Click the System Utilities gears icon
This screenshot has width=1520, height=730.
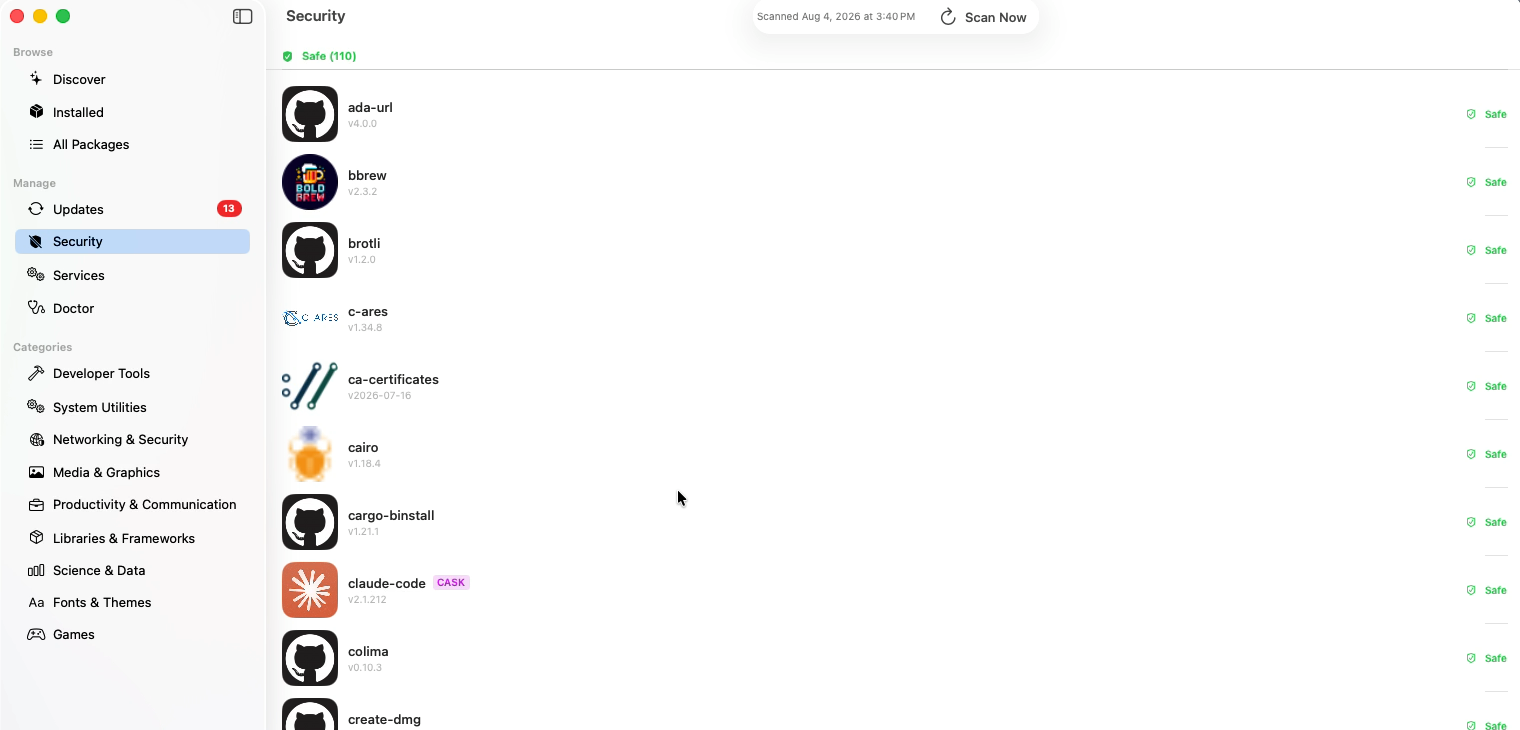click(36, 407)
